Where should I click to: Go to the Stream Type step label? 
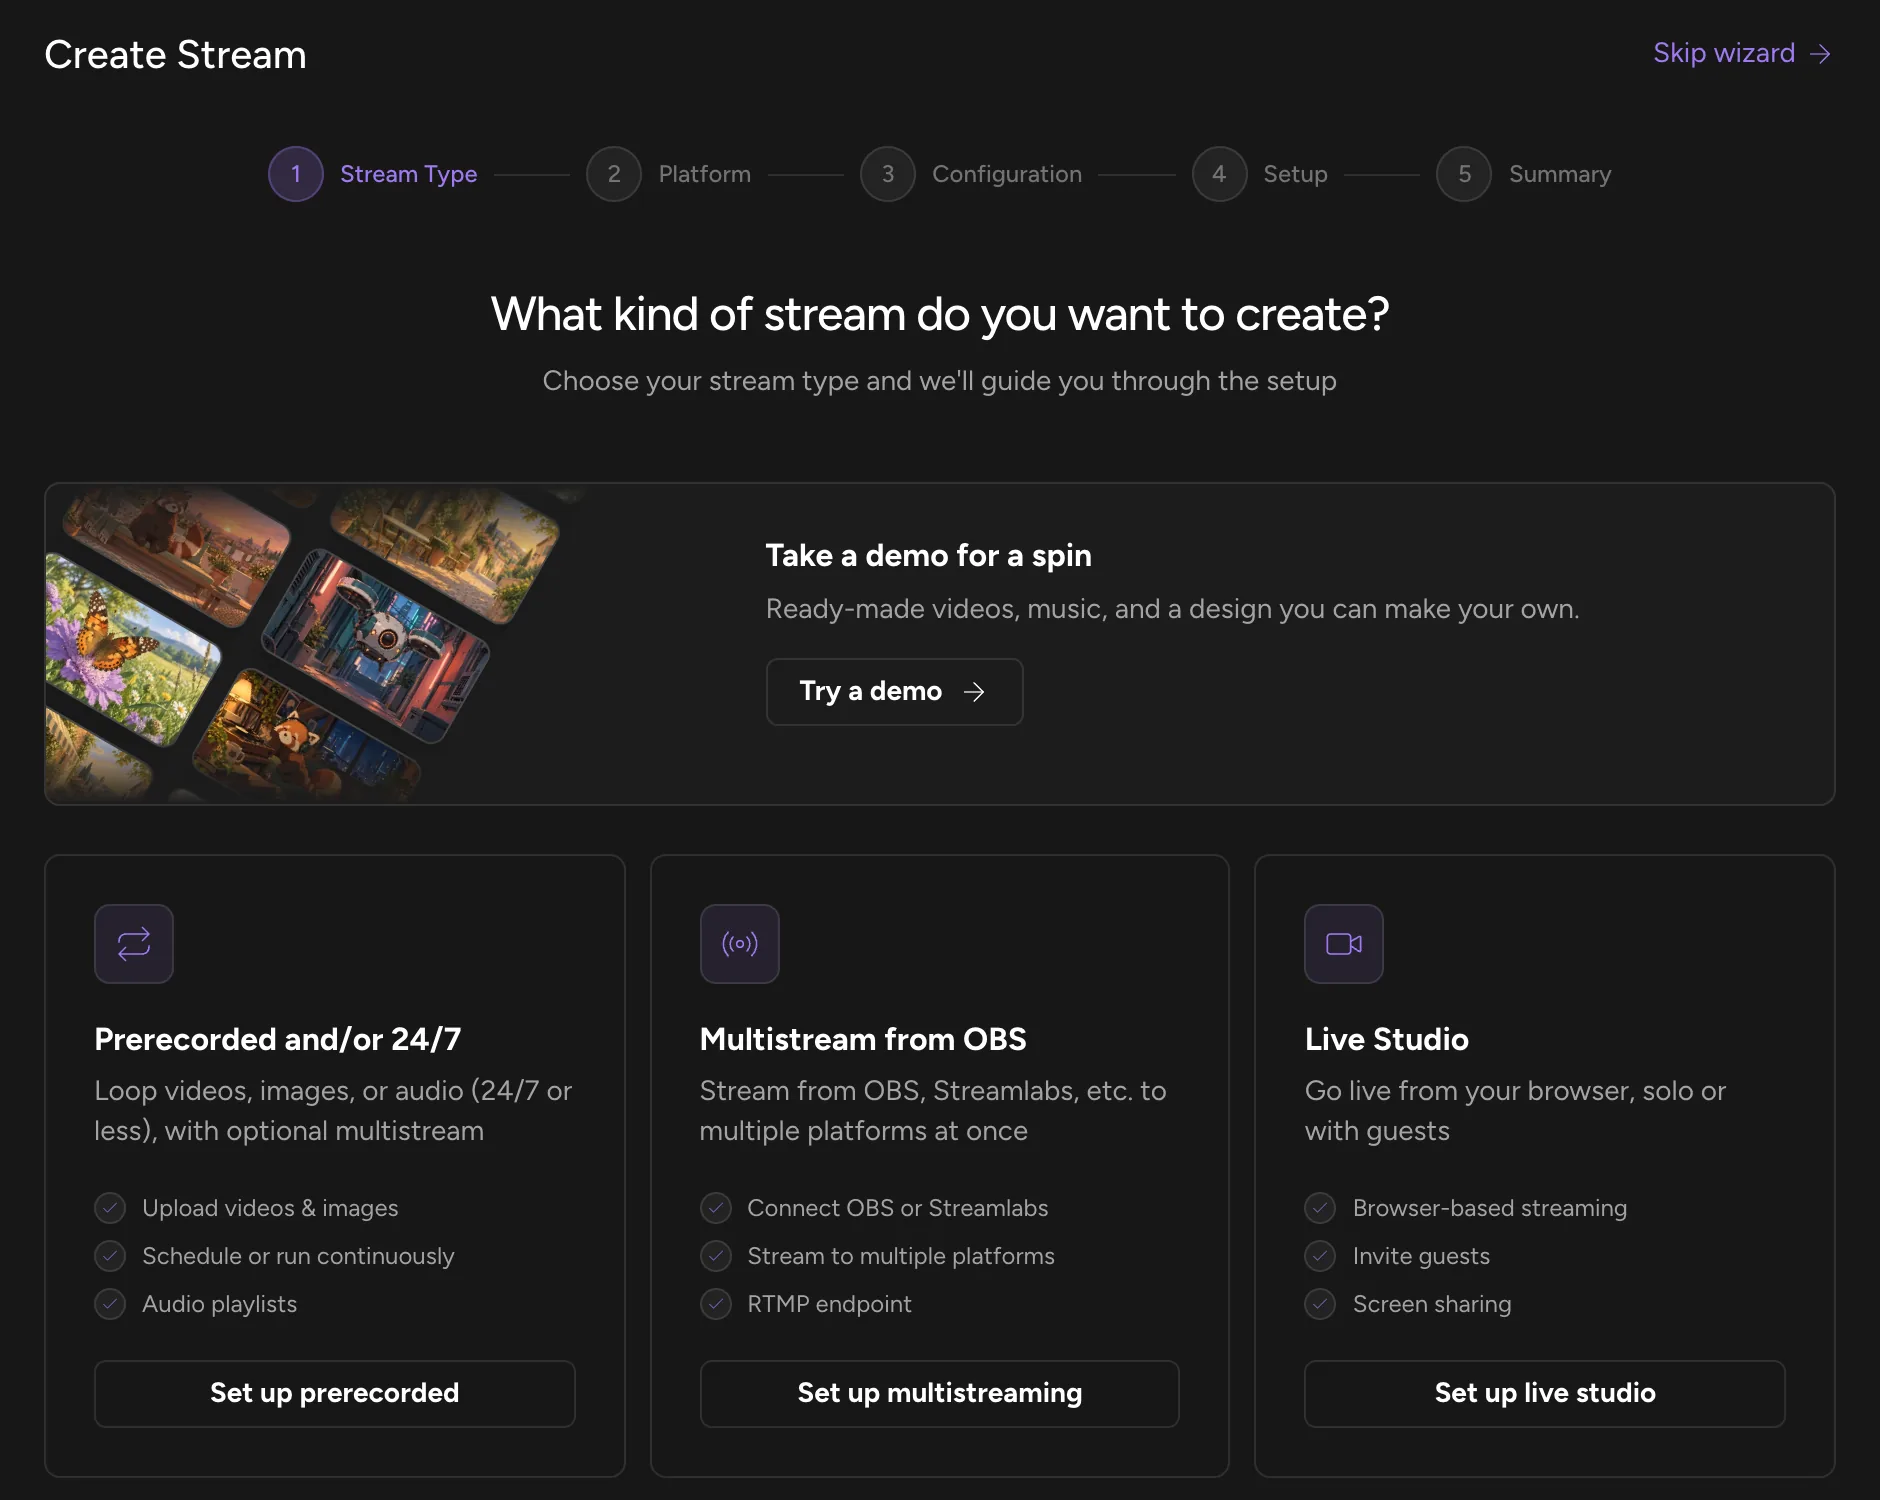pos(409,174)
